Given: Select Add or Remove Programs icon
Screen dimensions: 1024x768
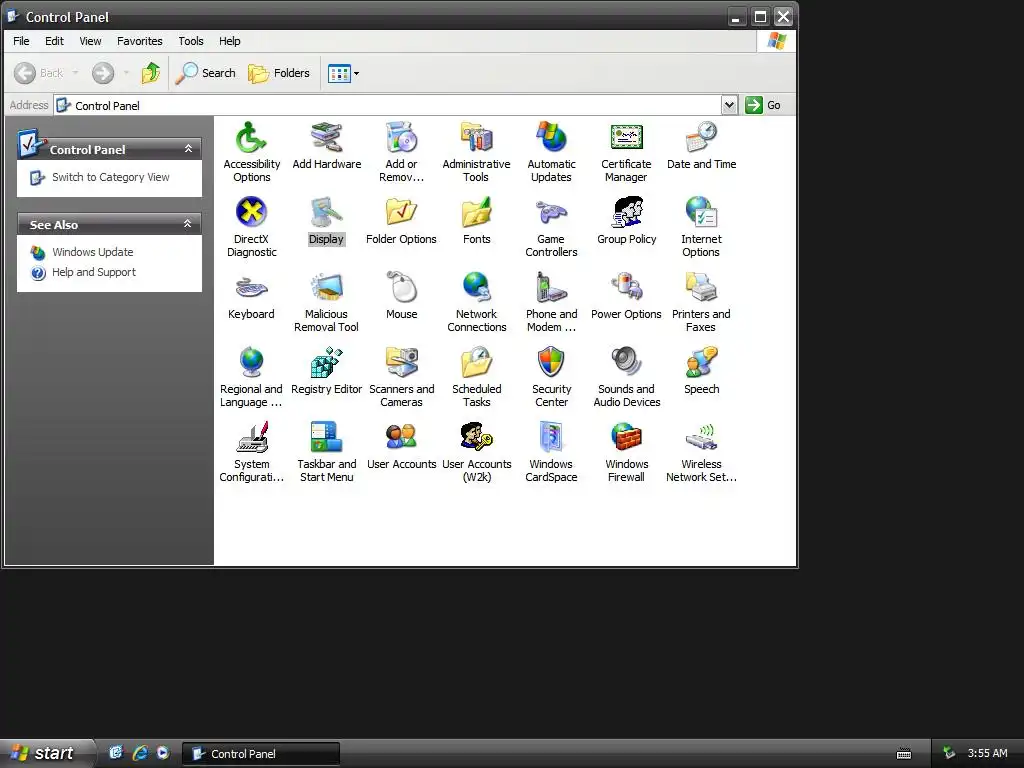Looking at the screenshot, I should tap(402, 138).
